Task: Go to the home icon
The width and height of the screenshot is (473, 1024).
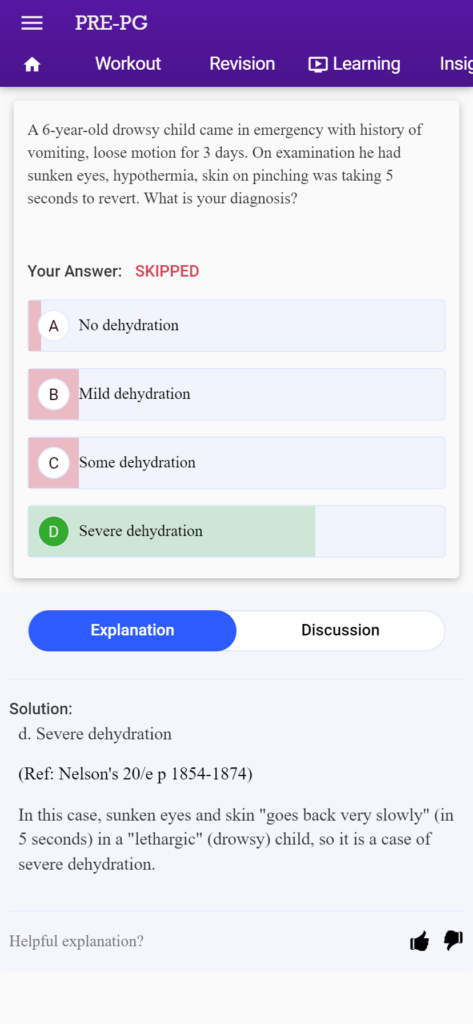Action: click(x=32, y=65)
